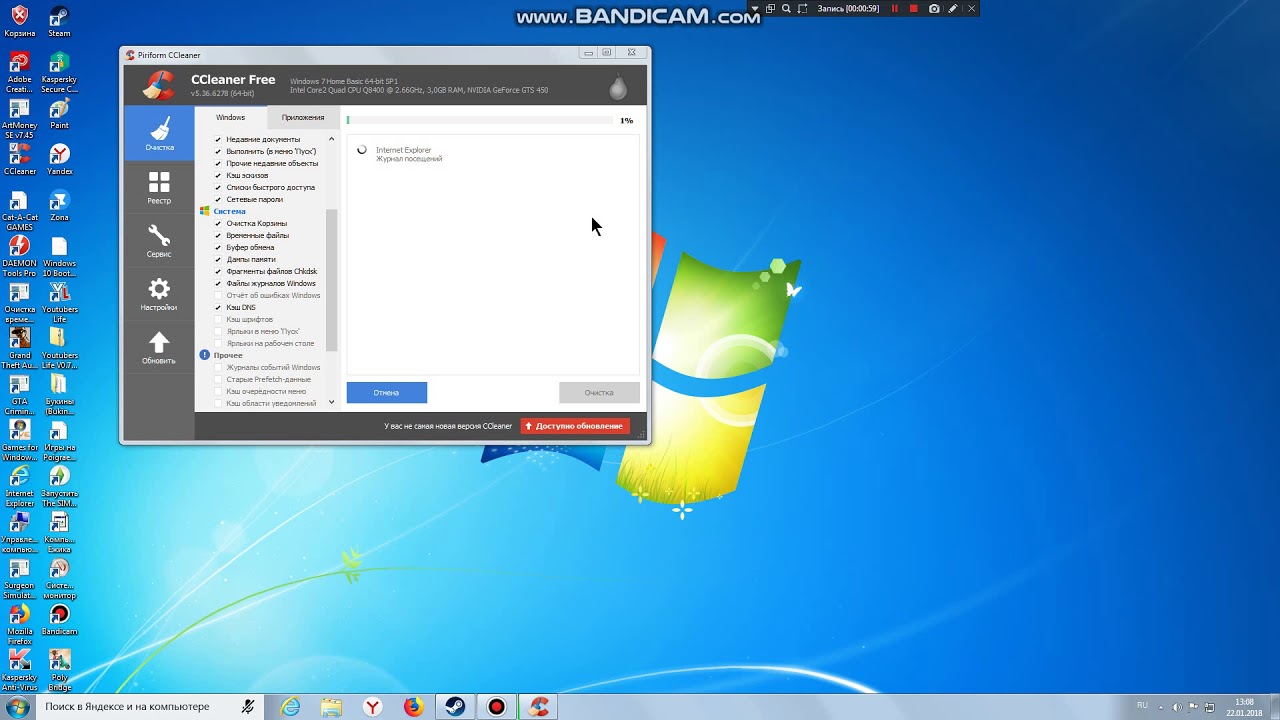Viewport: 1280px width, 720px height.
Task: Click the blue exclamation icon next to Прочее
Action: click(x=204, y=355)
